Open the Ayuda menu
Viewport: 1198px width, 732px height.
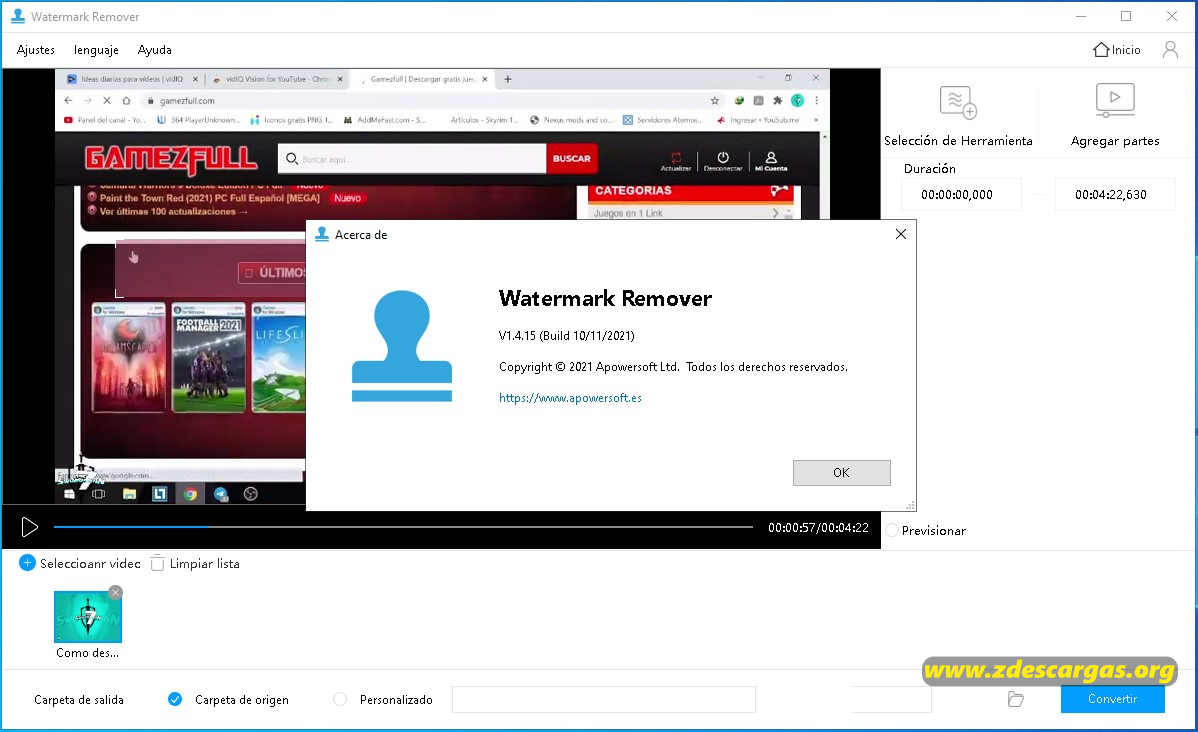coord(154,50)
